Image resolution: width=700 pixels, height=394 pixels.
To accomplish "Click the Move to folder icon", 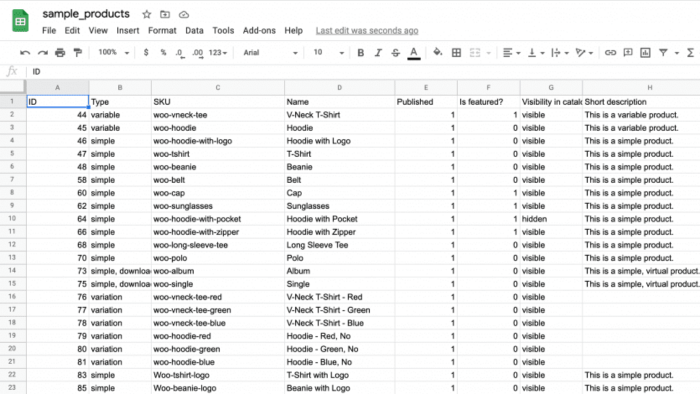I will pyautogui.click(x=165, y=14).
